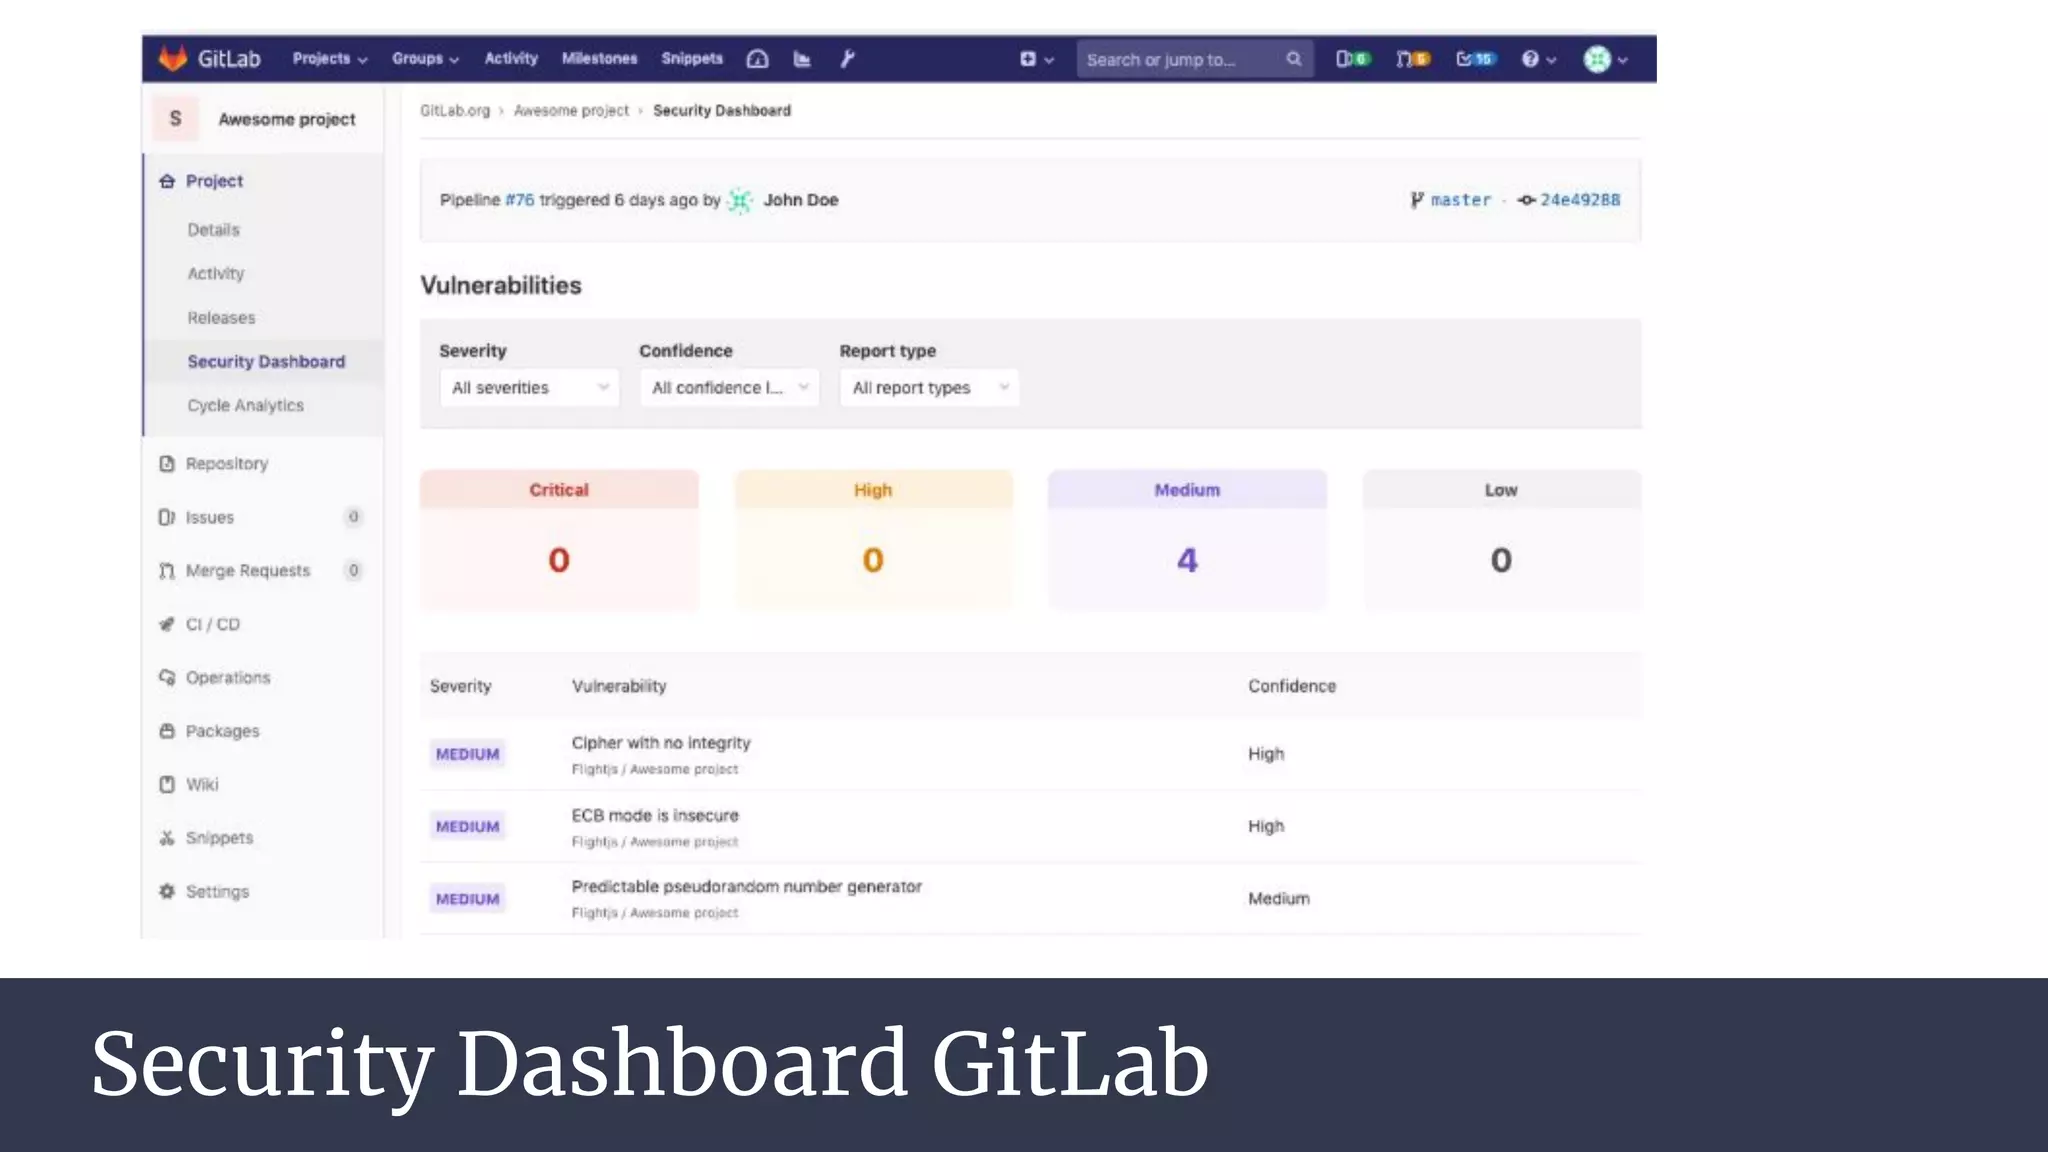Open the issues counter icon in navbar

coord(1353,60)
